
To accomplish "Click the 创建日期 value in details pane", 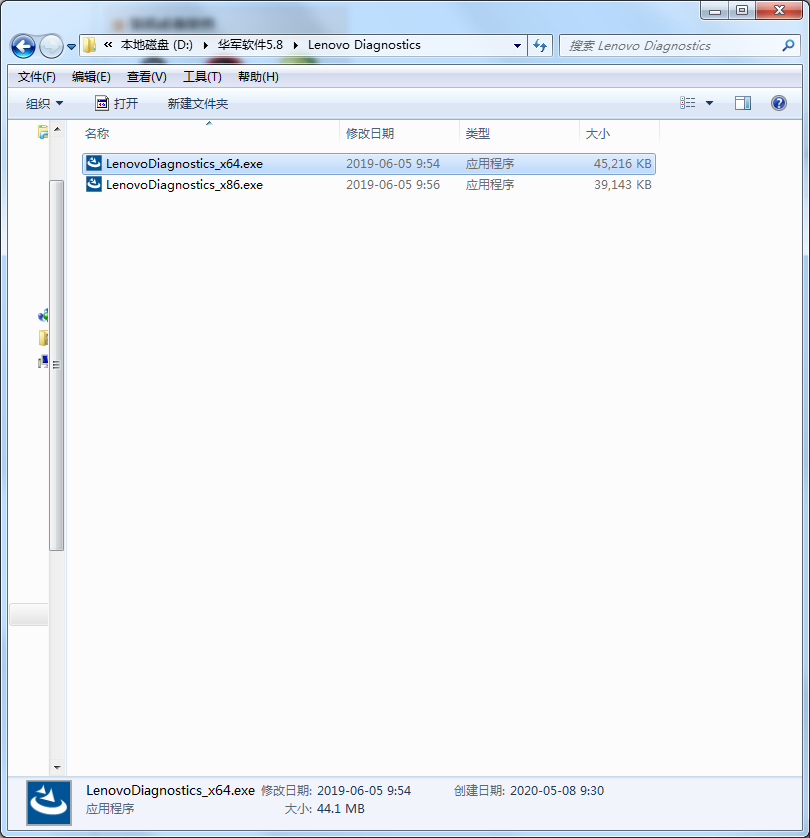I will click(x=557, y=790).
